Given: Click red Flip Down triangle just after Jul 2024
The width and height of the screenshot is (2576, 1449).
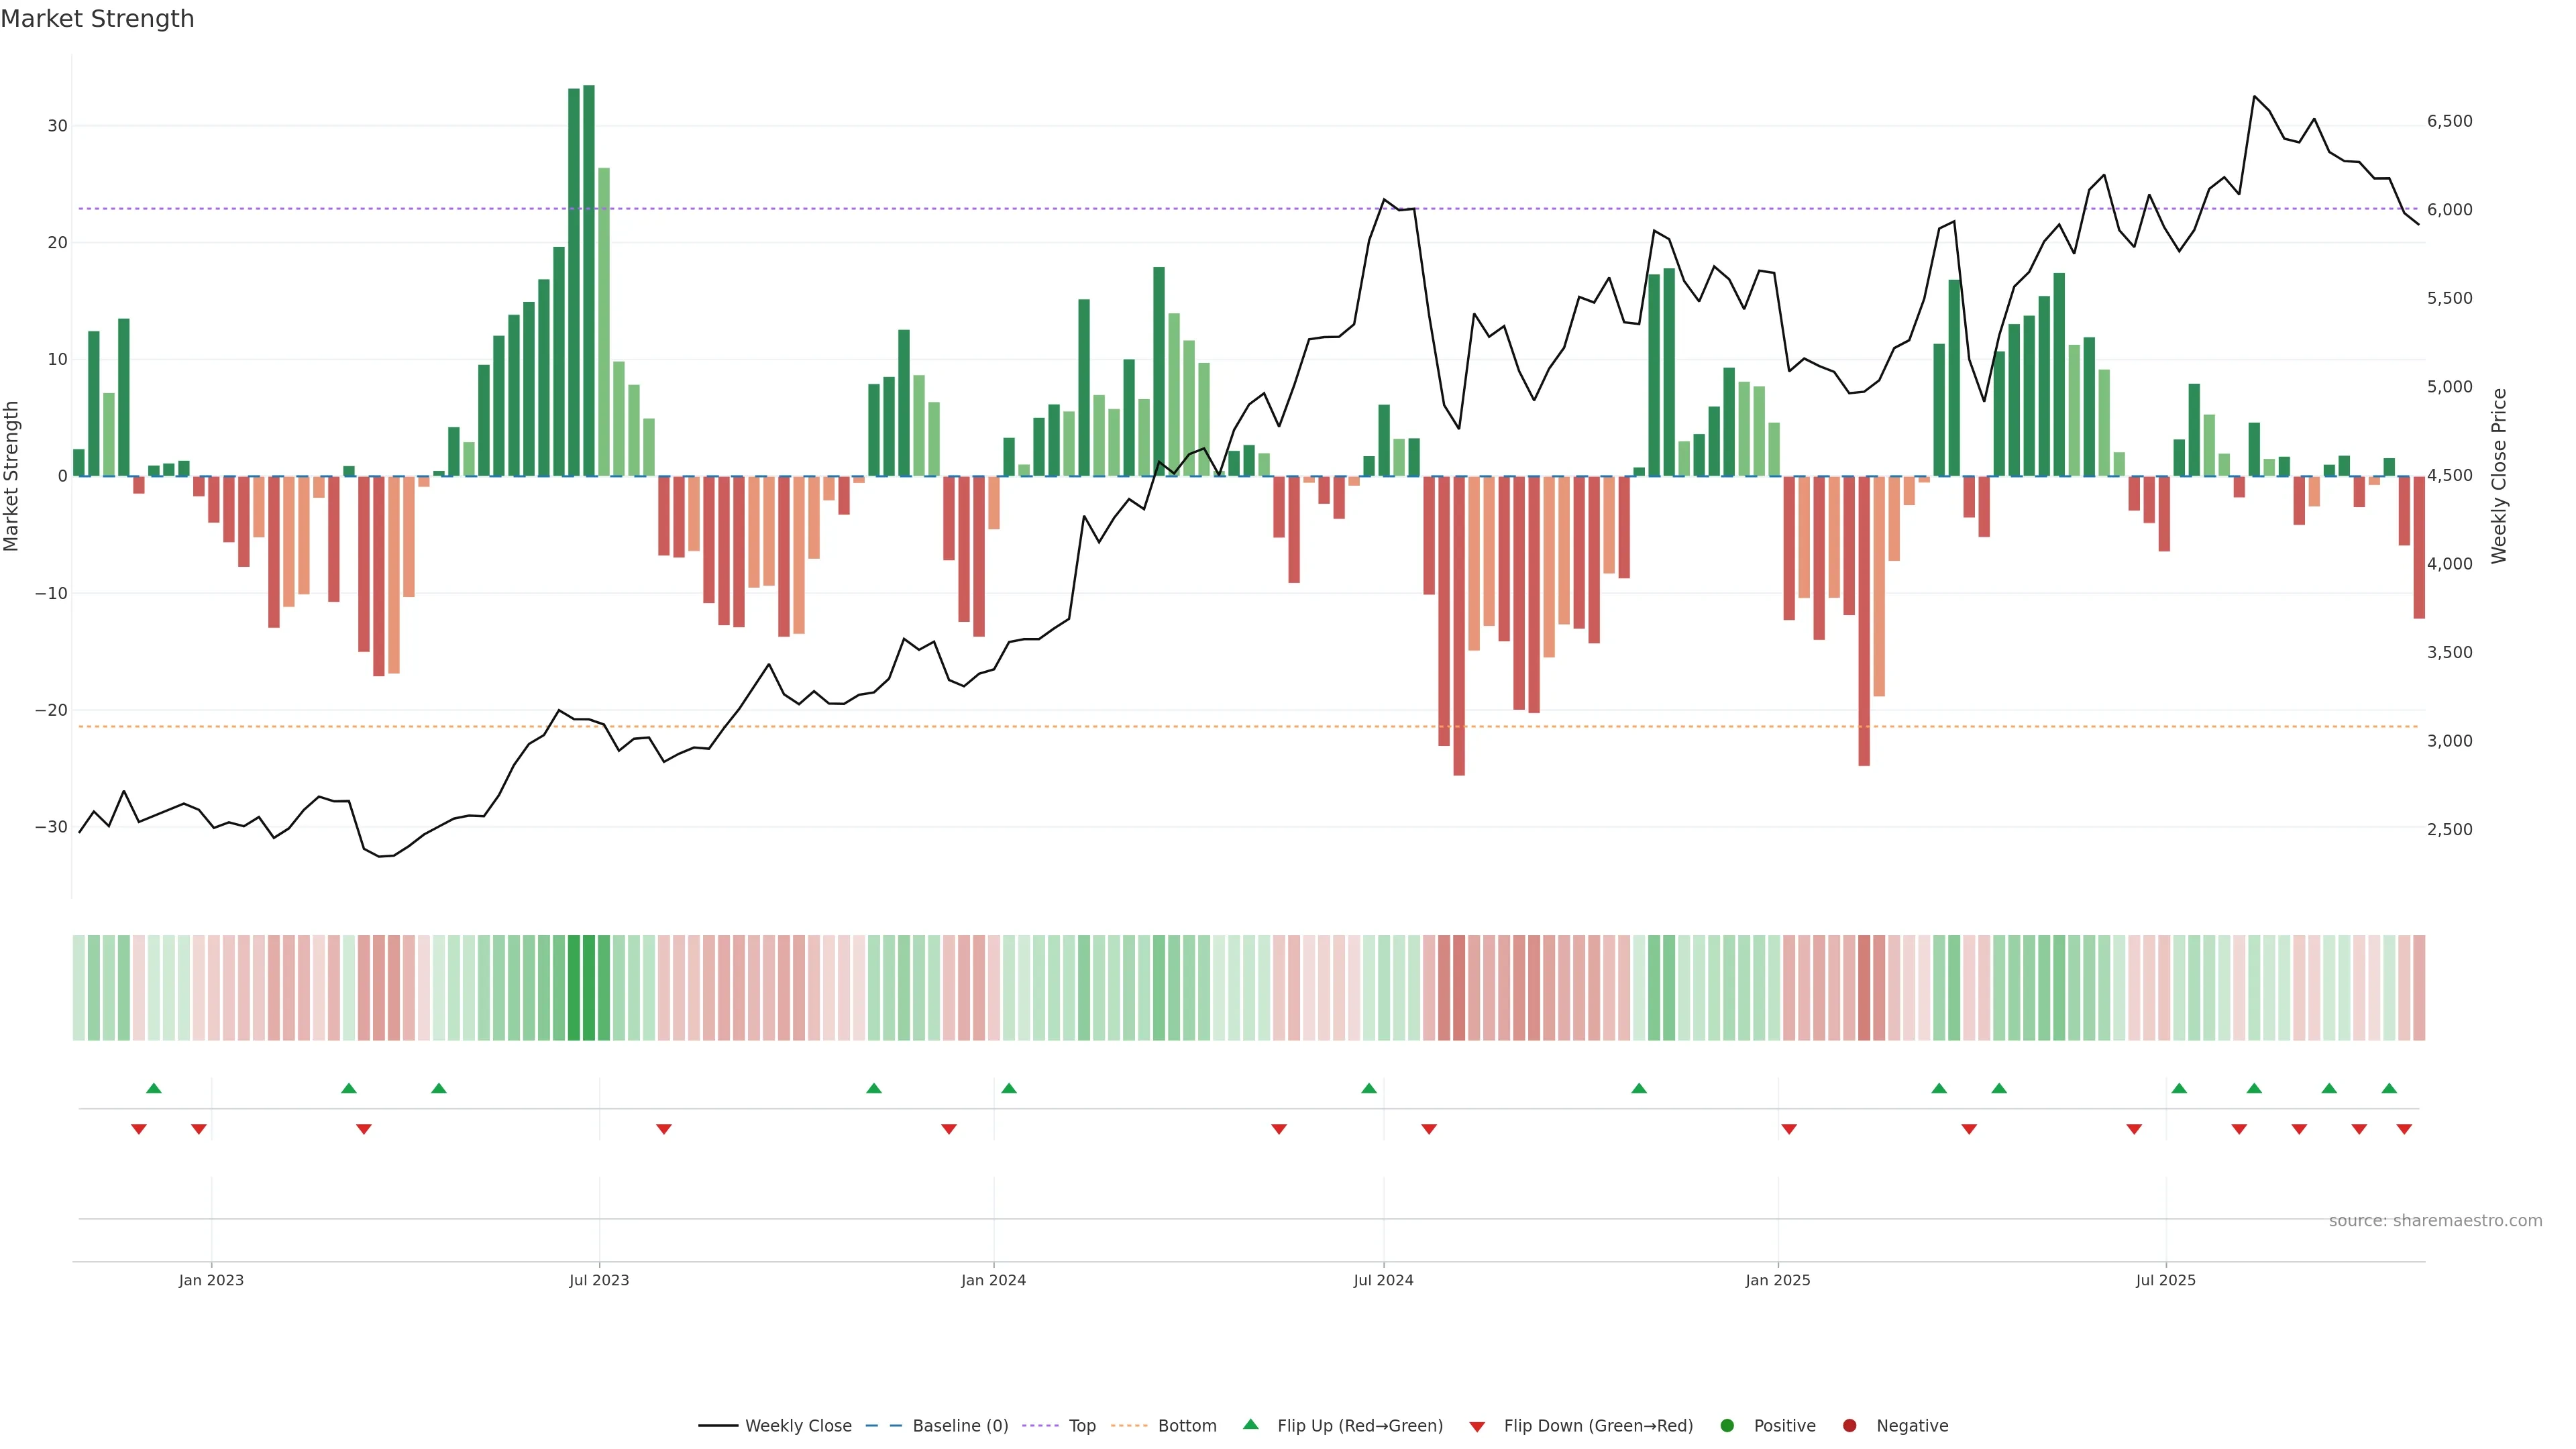Looking at the screenshot, I should click(x=1429, y=1129).
